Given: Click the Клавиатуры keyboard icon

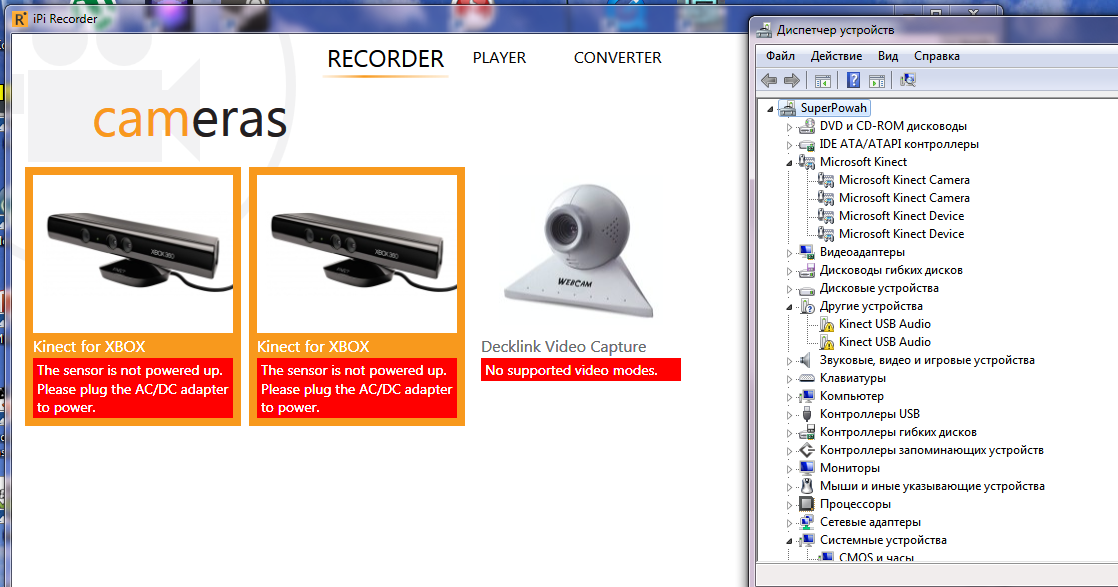Looking at the screenshot, I should click(806, 378).
